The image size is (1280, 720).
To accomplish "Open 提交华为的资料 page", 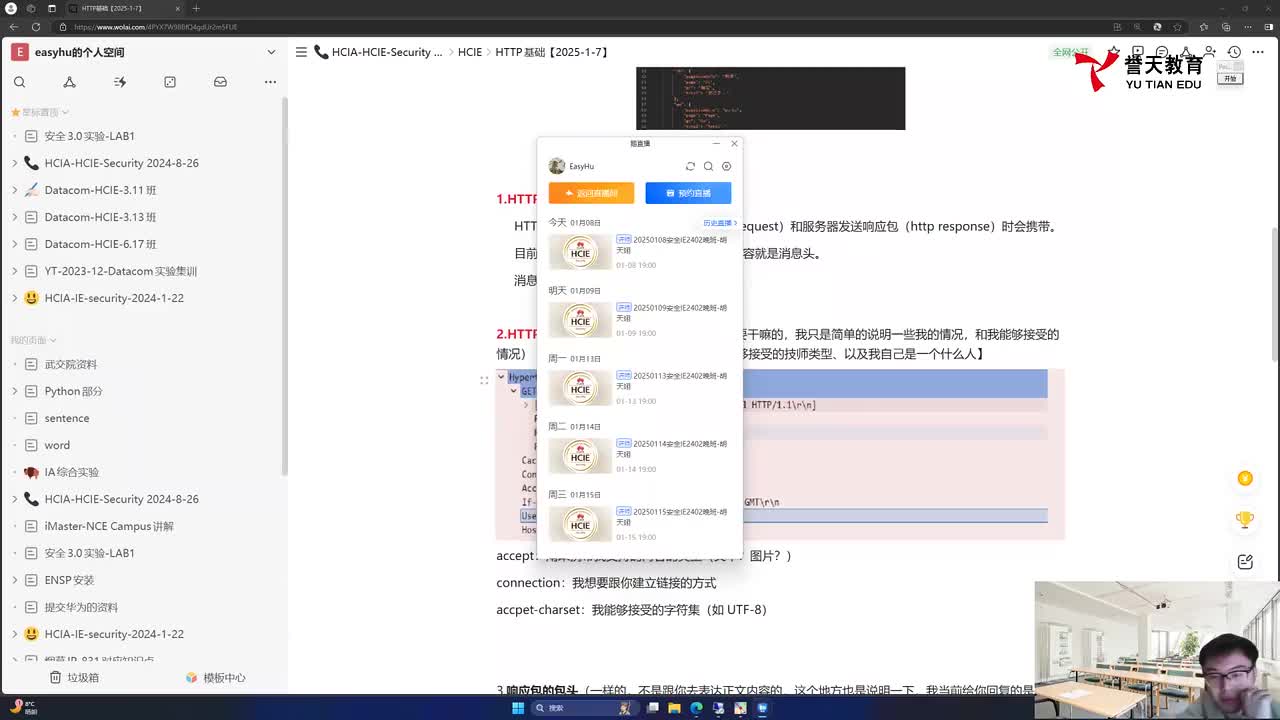I will pyautogui.click(x=81, y=607).
